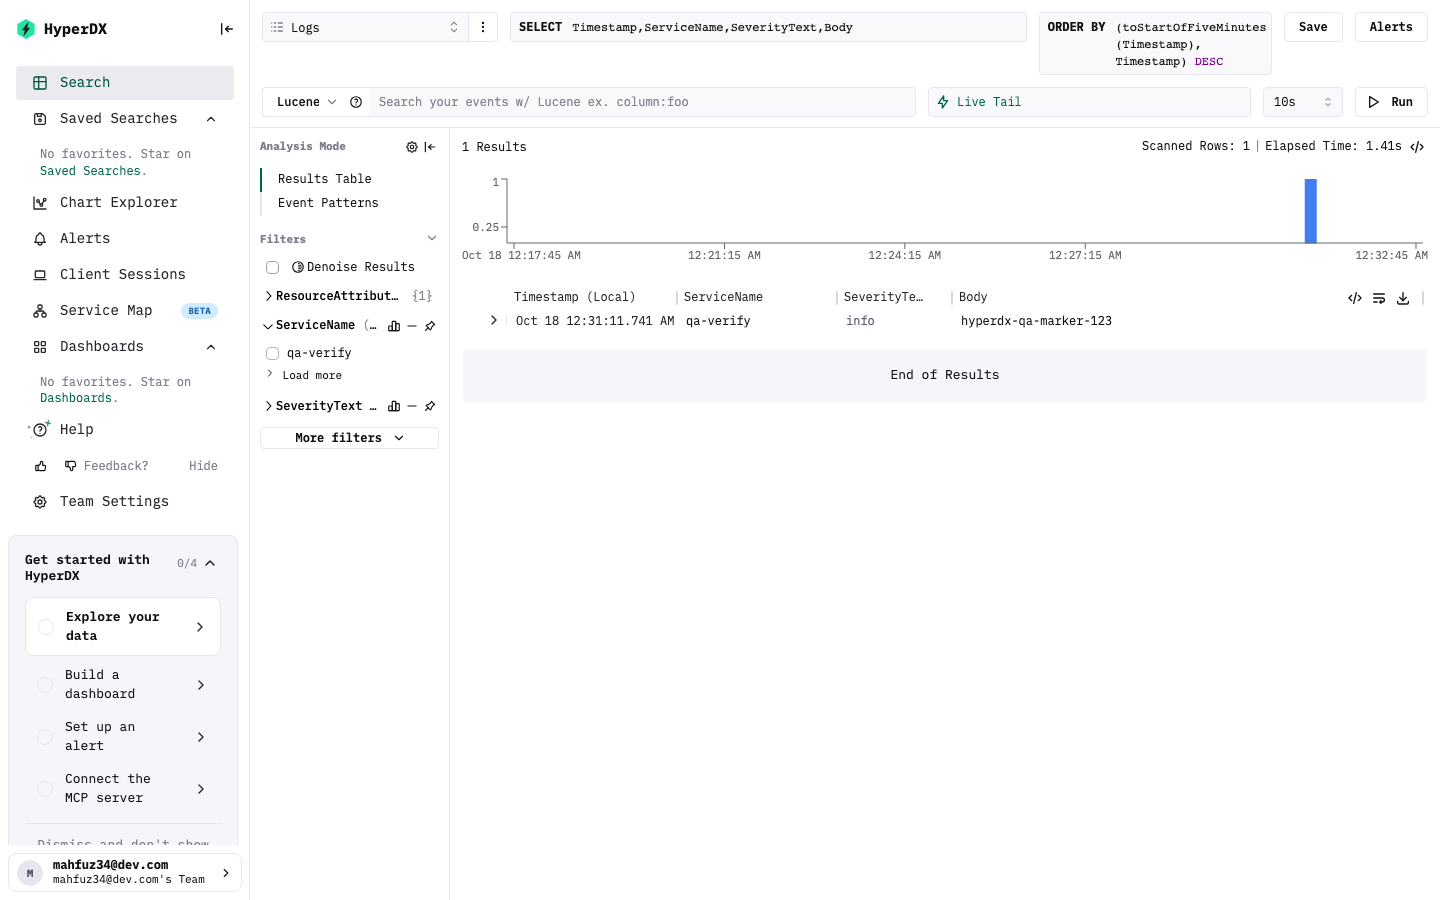Show generated SQL next to Elapsed Time
The height and width of the screenshot is (900, 1440).
(1417, 147)
